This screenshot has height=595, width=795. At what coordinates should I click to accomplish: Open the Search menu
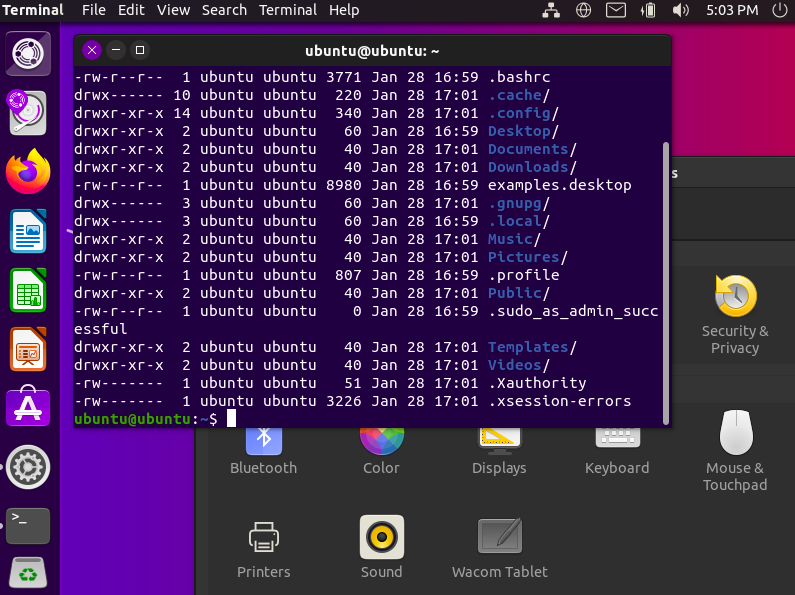tap(224, 10)
